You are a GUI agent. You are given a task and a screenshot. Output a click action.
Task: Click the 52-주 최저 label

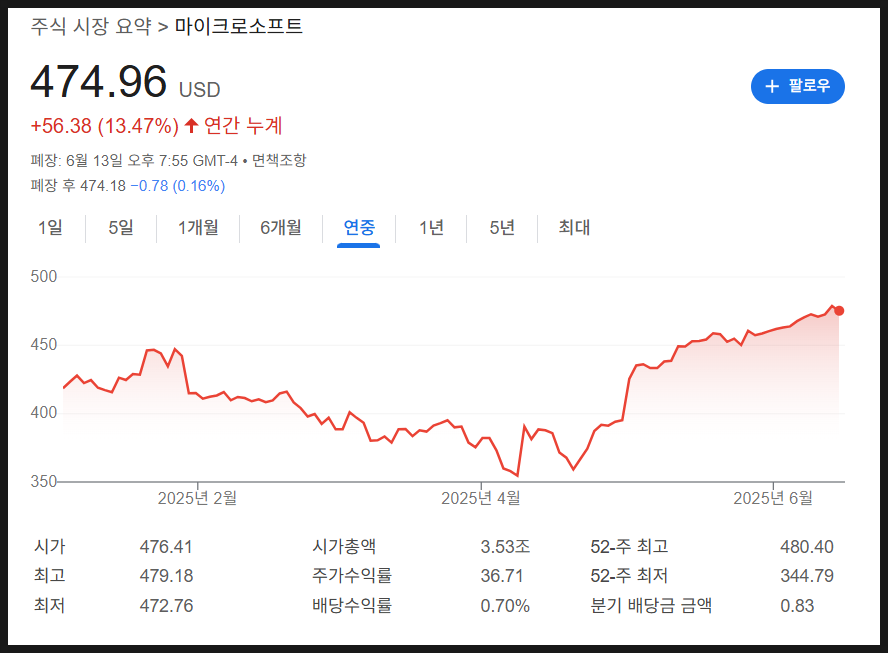629,576
